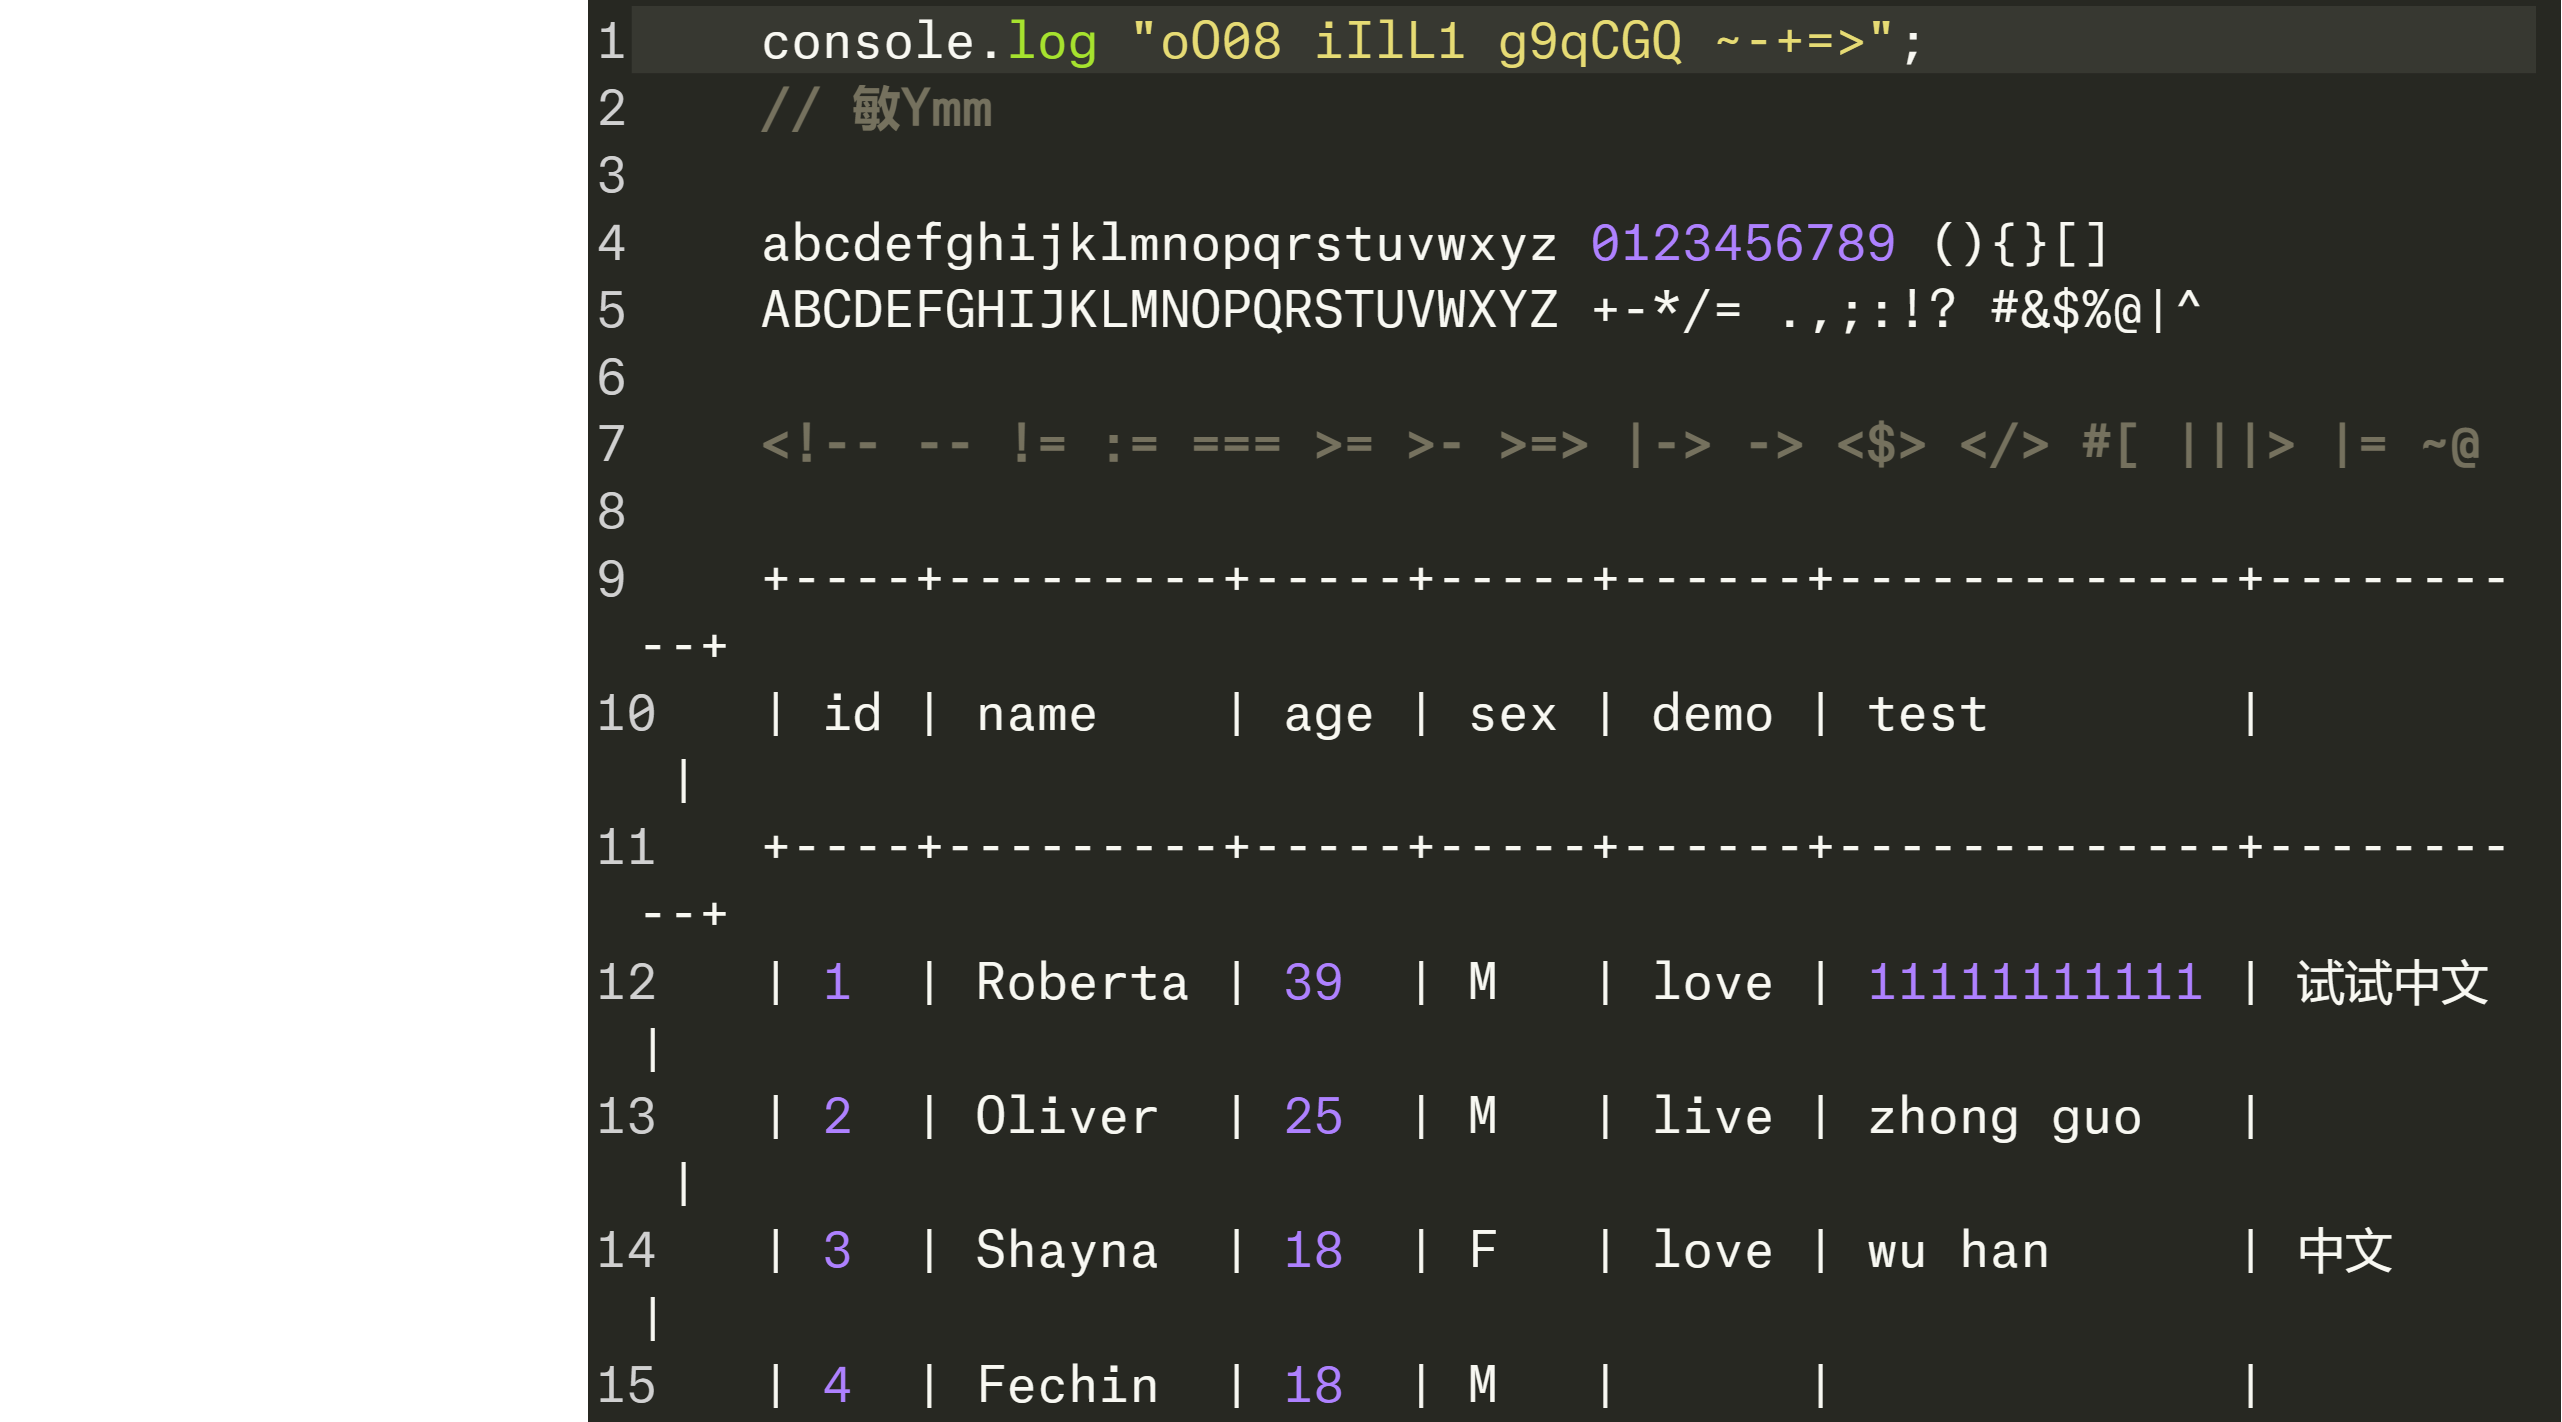Click line number 10 in the gutter
Image resolution: width=2562 pixels, height=1422 pixels.
pos(627,713)
